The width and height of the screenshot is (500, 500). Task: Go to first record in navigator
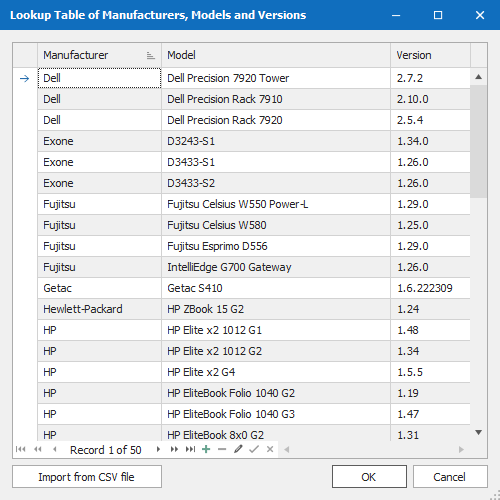[x=20, y=449]
